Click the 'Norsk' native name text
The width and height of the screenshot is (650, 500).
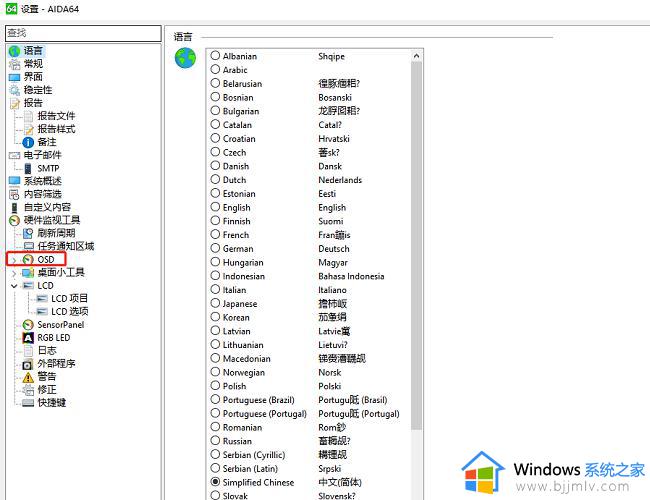[330, 372]
